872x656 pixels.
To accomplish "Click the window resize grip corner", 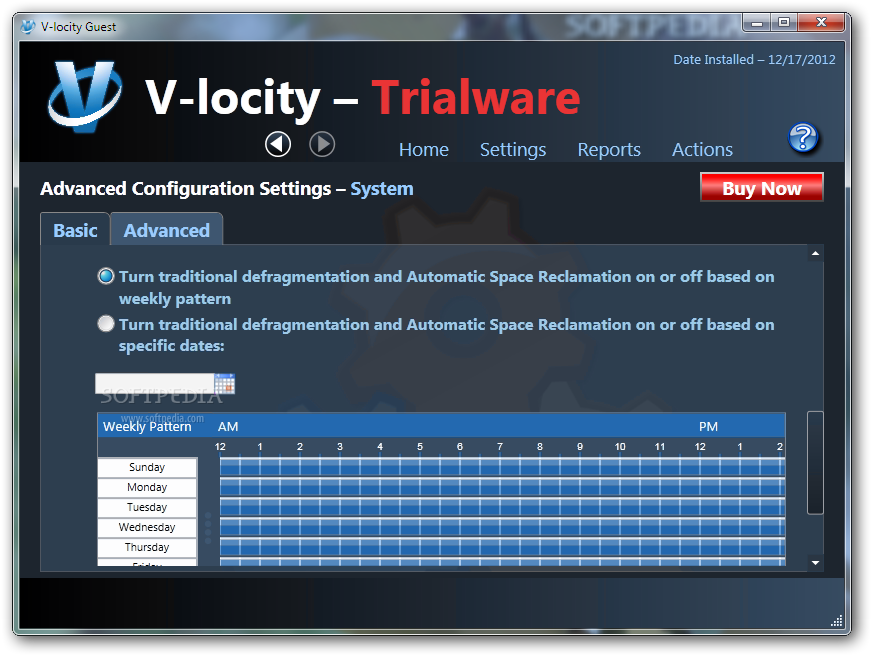I will pos(837,620).
